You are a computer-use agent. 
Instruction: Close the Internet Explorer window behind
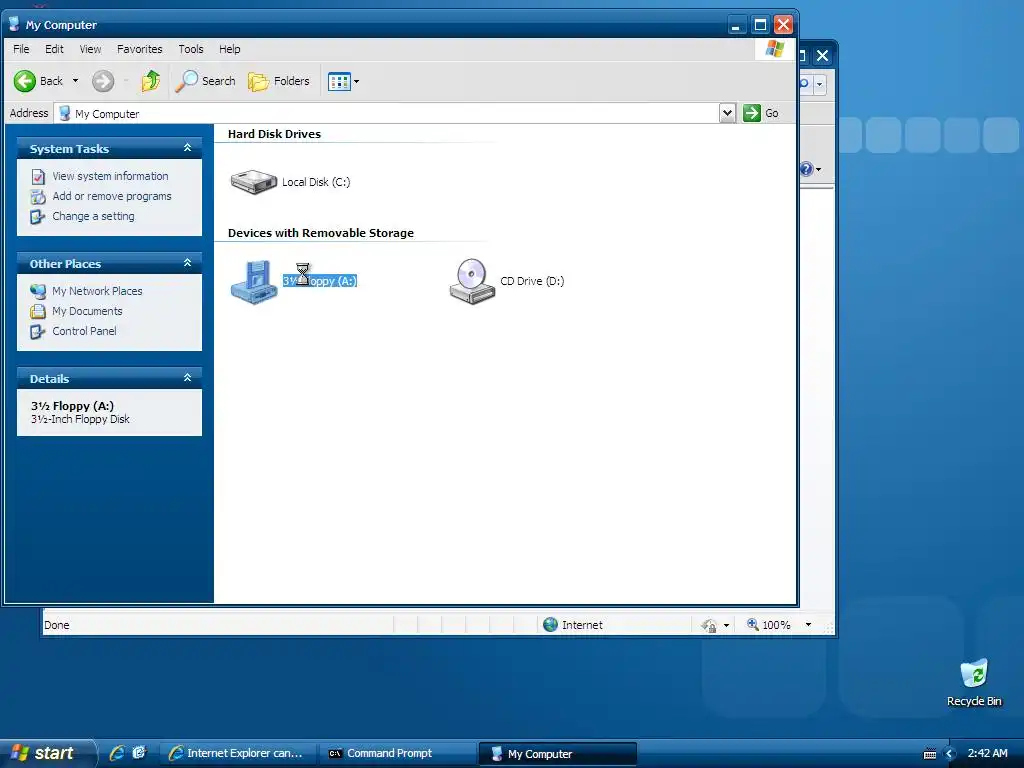823,56
